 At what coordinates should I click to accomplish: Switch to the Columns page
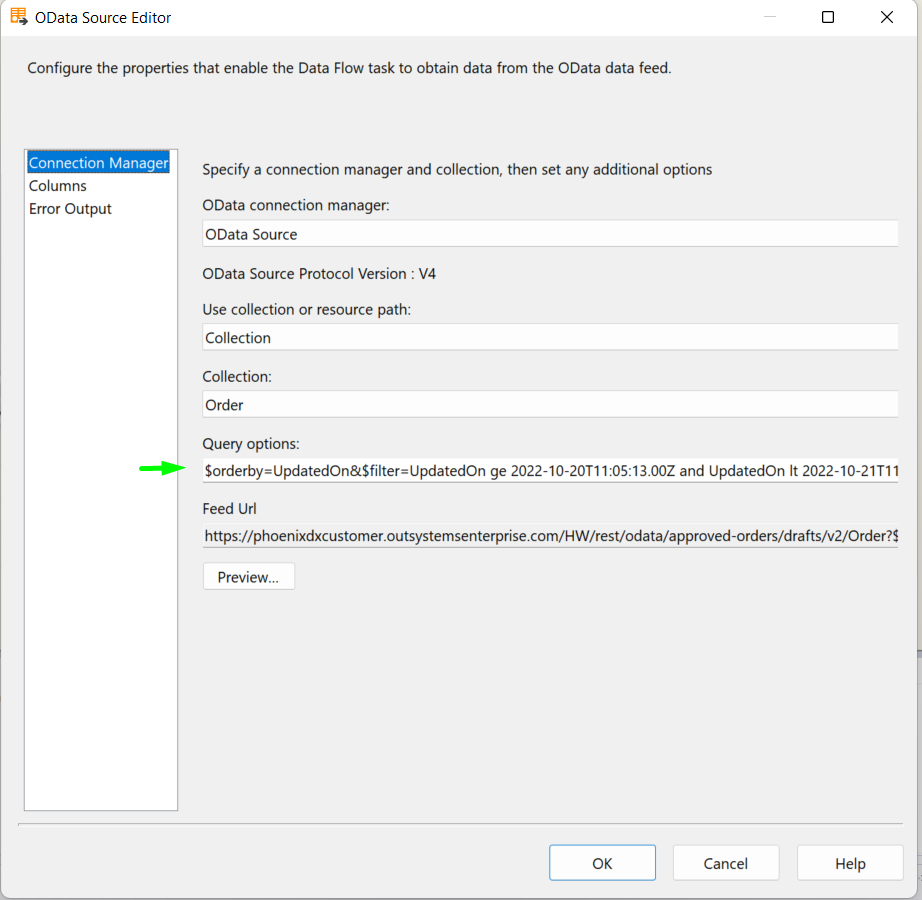pyautogui.click(x=58, y=186)
